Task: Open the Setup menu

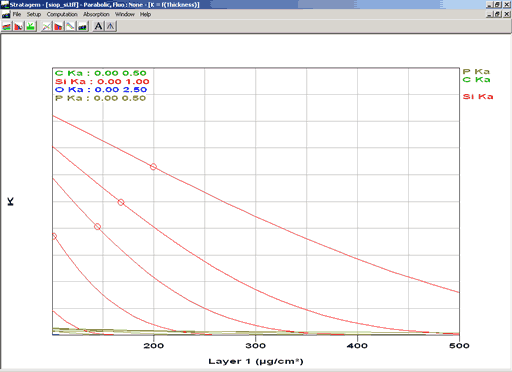Action: pyautogui.click(x=34, y=14)
